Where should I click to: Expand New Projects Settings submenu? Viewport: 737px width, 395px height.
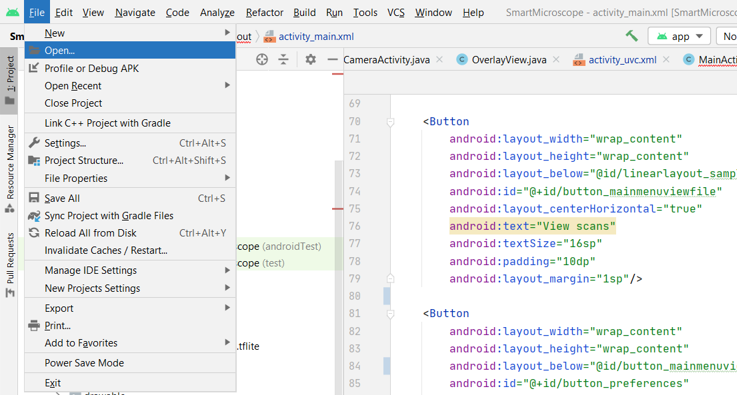130,288
